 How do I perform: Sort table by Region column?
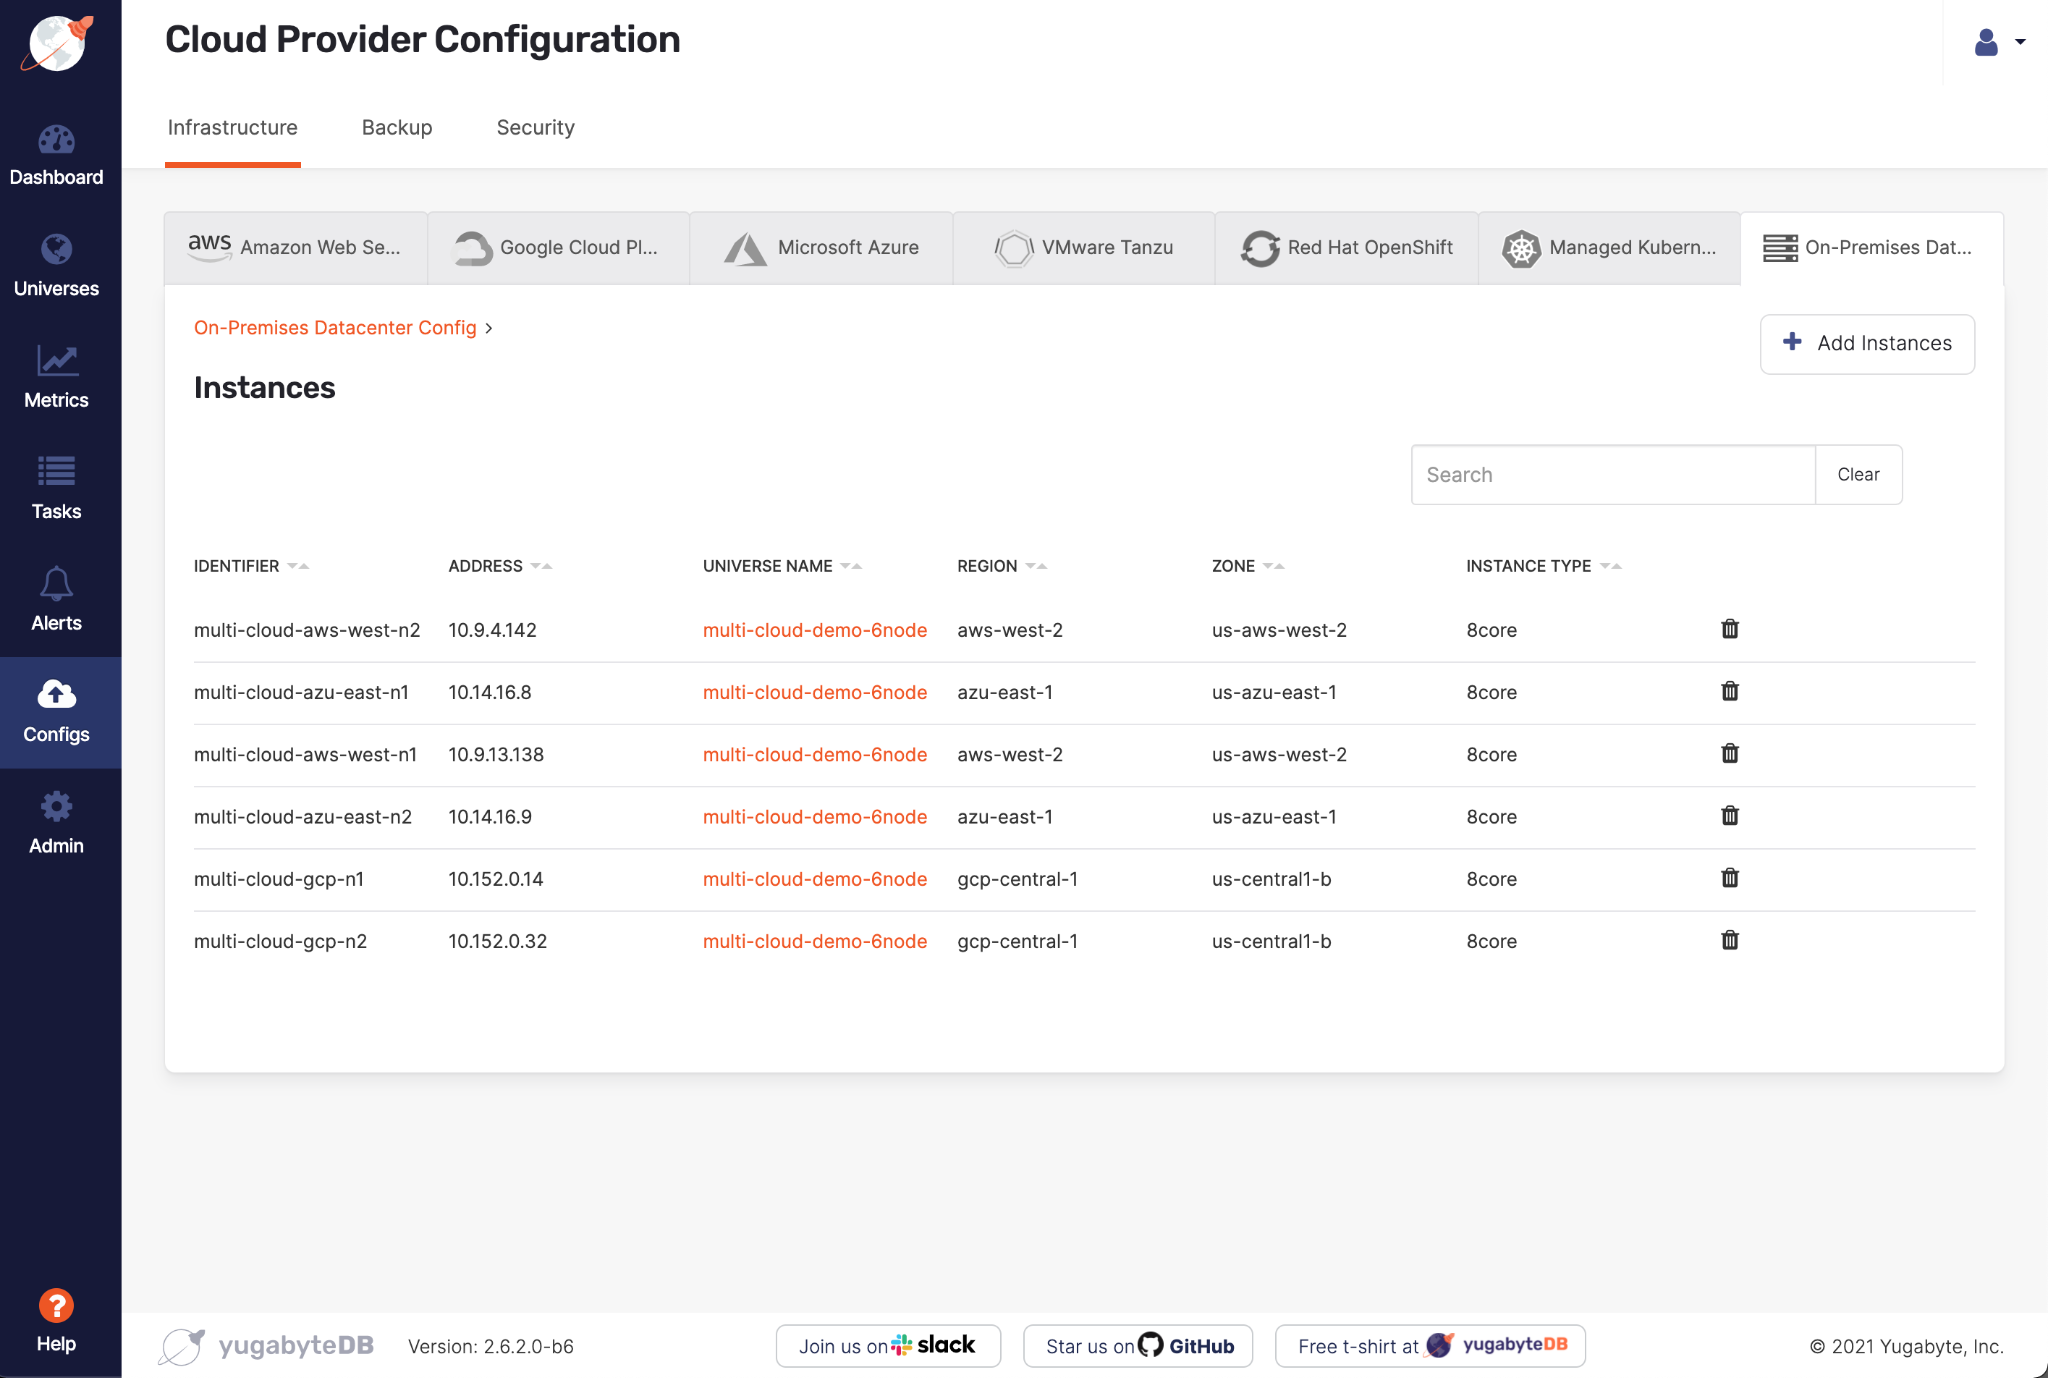coord(1002,566)
